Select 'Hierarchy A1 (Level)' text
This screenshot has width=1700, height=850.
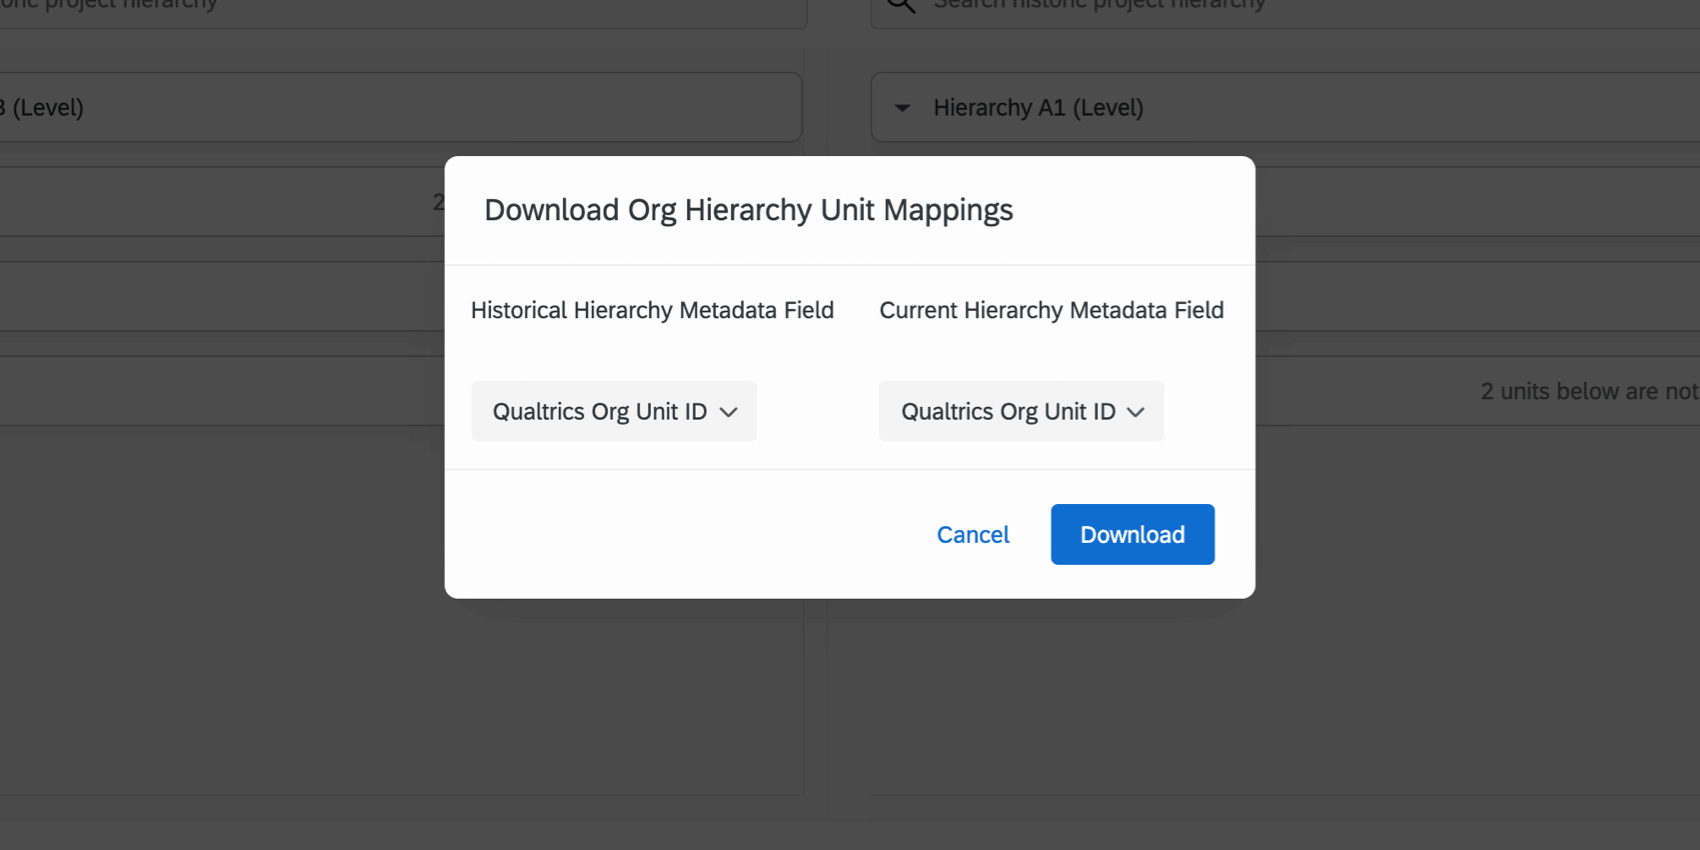click(x=1038, y=108)
